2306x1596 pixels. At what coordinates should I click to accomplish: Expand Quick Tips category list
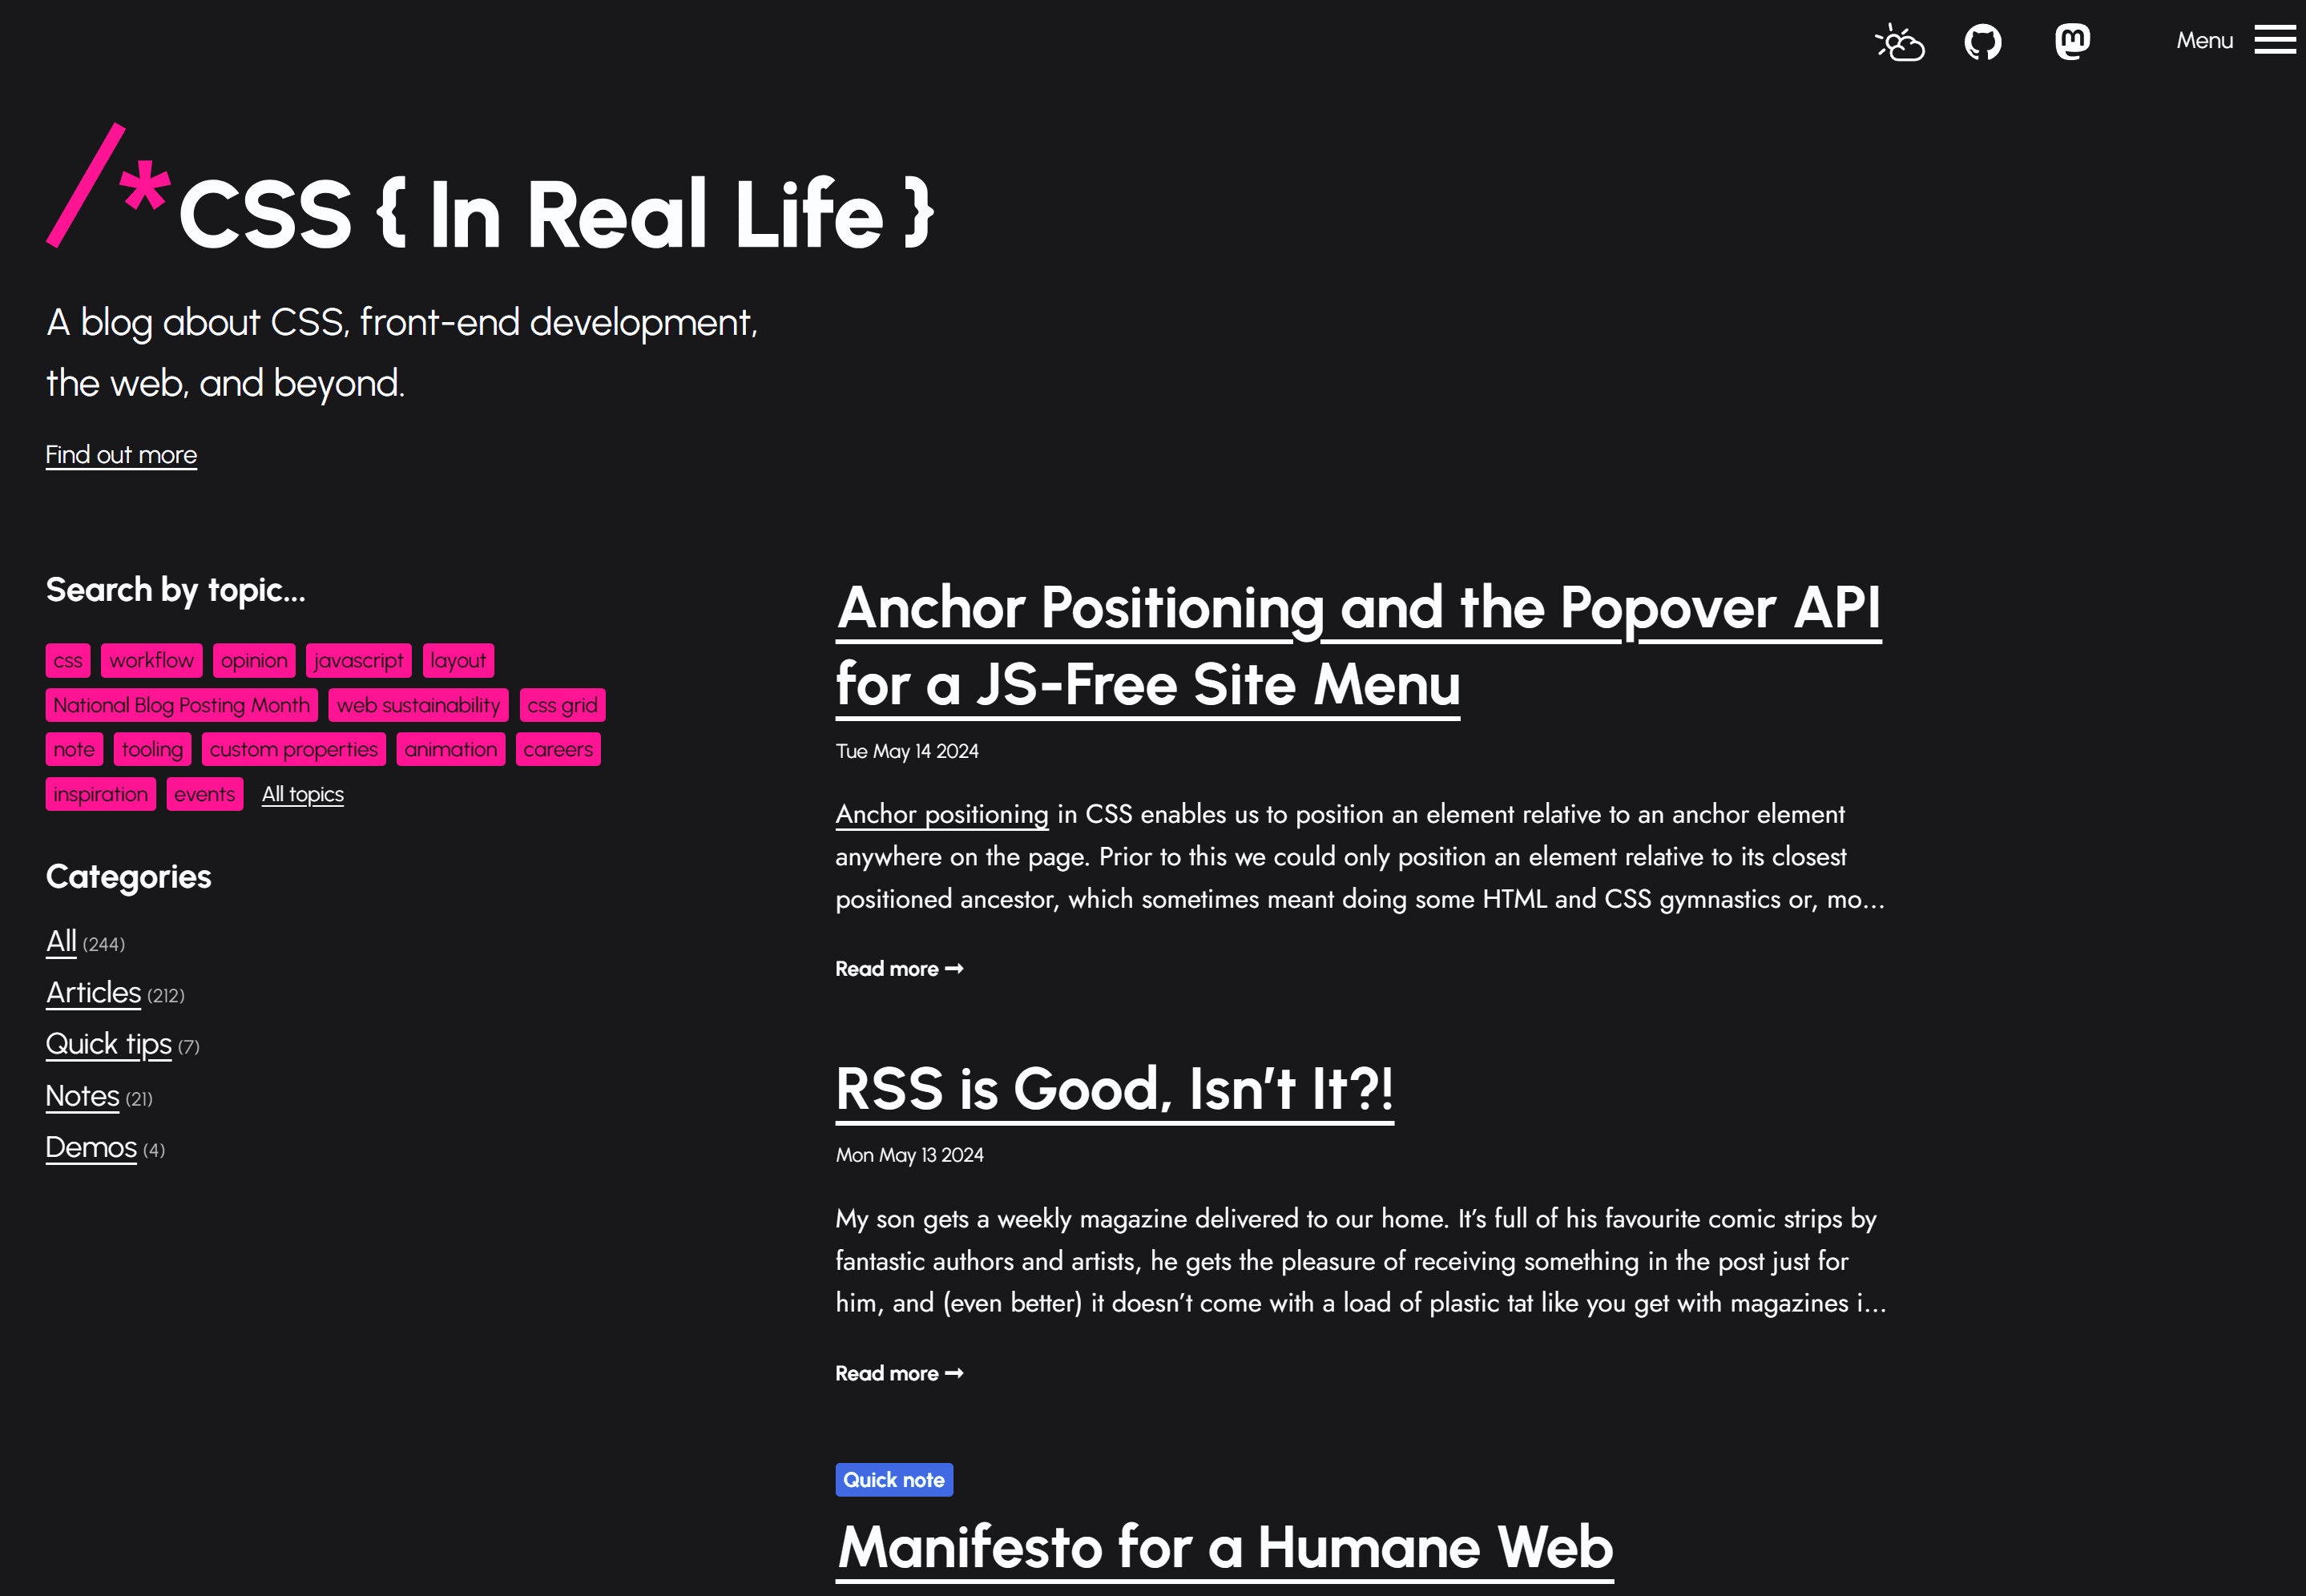107,1044
